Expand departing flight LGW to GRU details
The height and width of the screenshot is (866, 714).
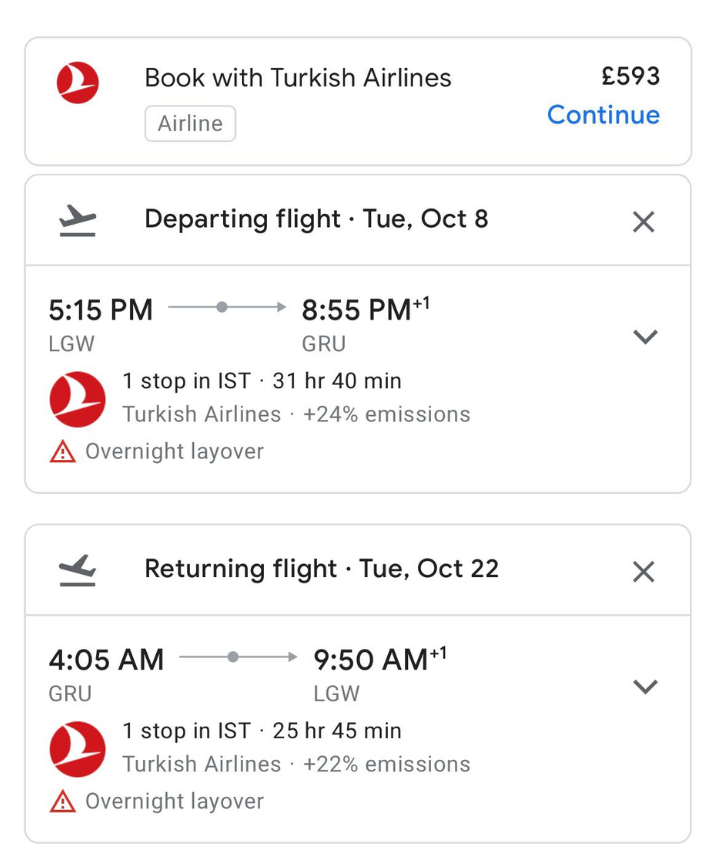point(646,337)
